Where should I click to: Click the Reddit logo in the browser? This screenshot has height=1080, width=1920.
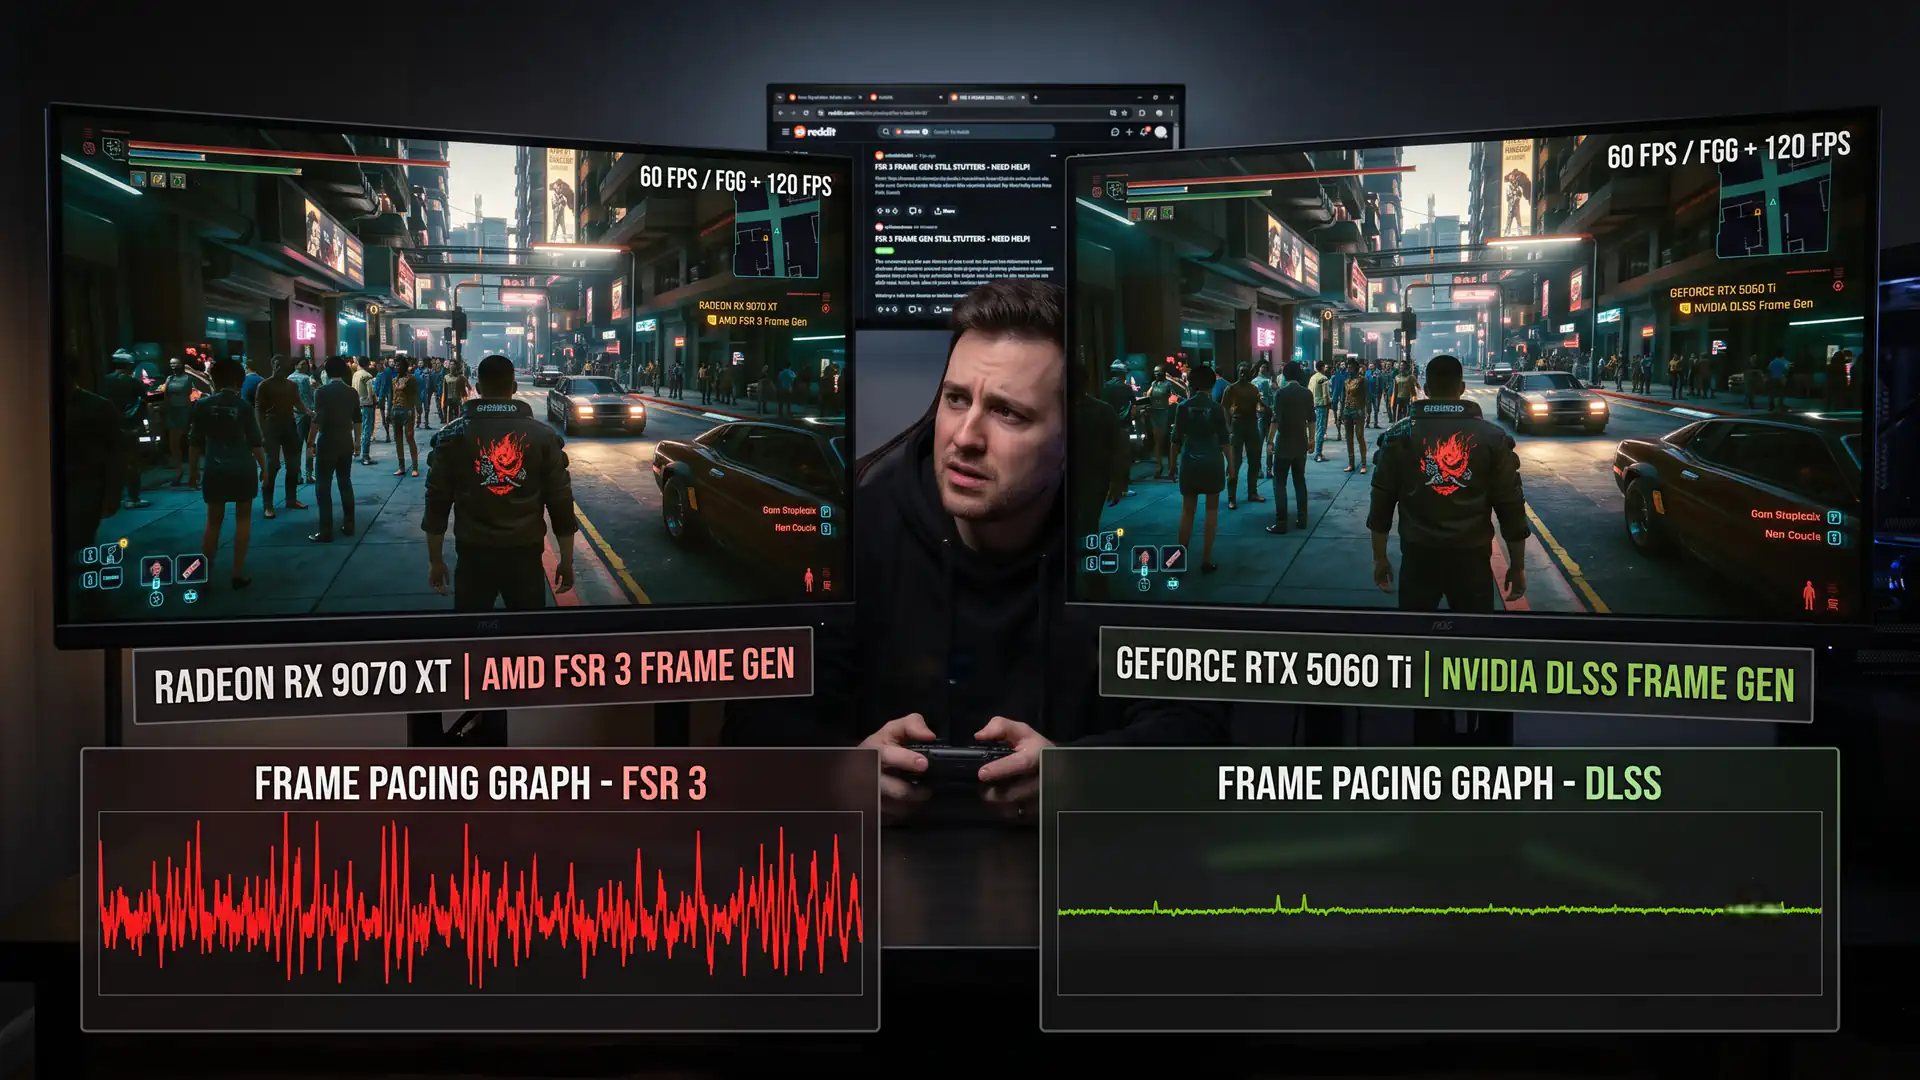(815, 132)
